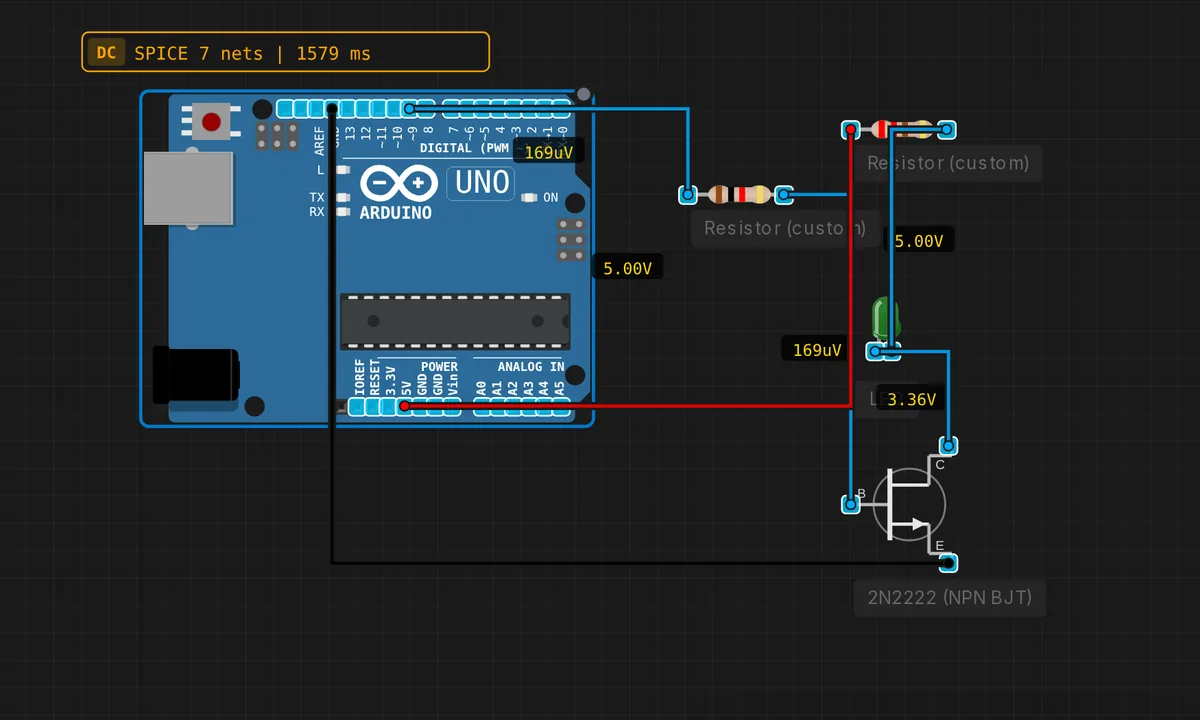Click the transistor collector terminal C
The image size is (1200, 720).
click(948, 445)
